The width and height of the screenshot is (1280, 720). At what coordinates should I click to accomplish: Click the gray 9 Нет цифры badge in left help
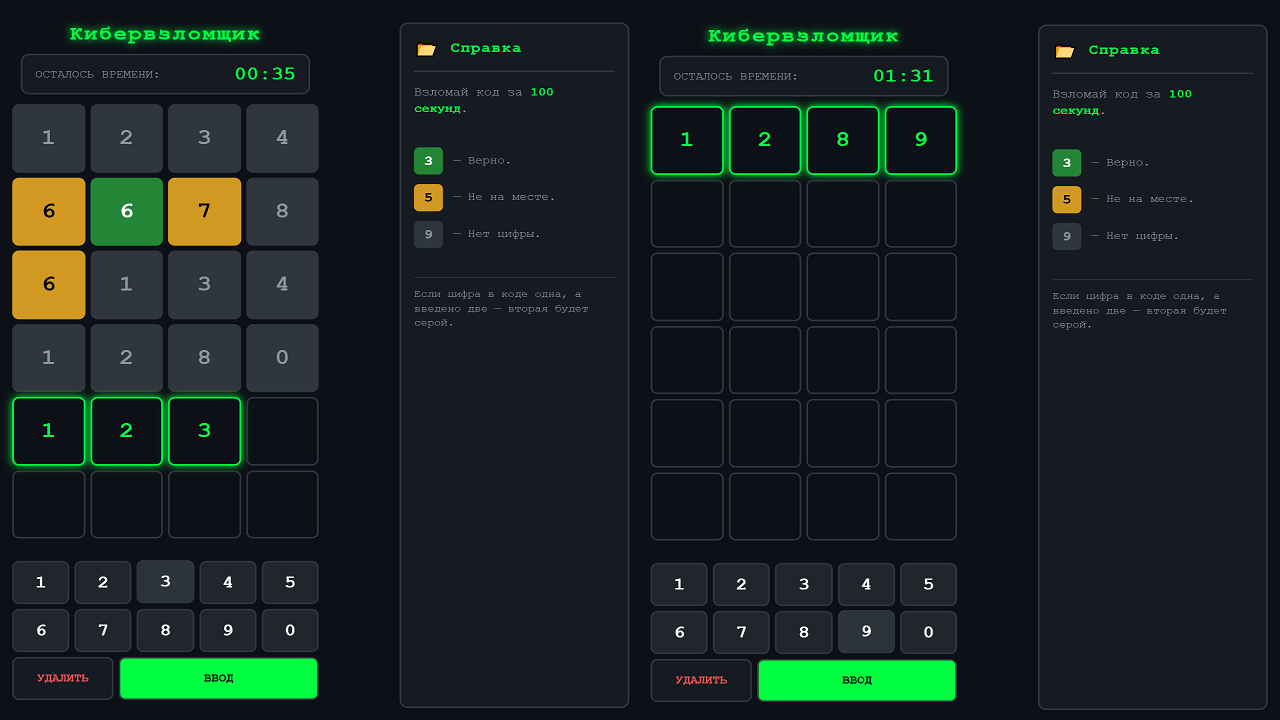[x=428, y=234]
